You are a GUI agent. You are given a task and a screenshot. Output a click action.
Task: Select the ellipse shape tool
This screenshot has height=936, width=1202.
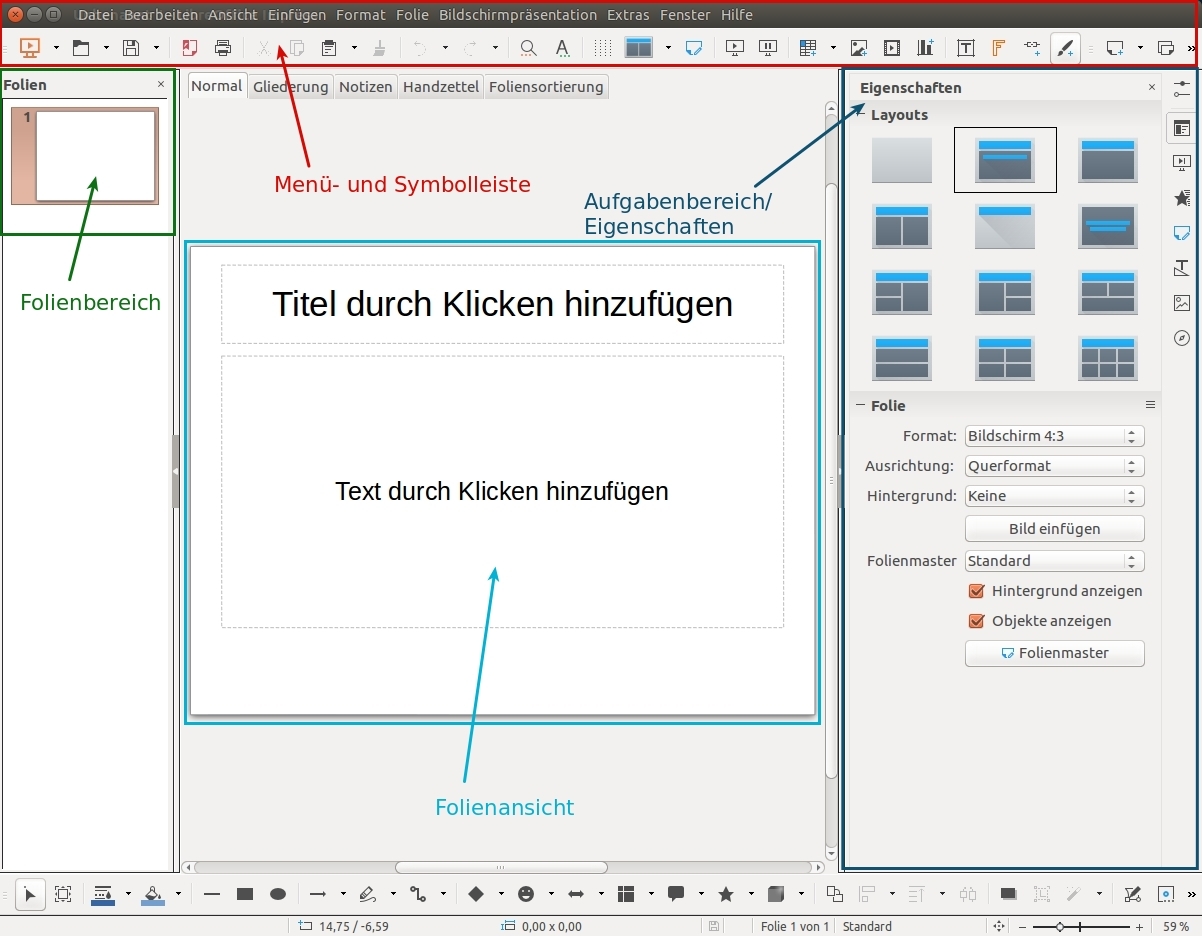(x=278, y=894)
